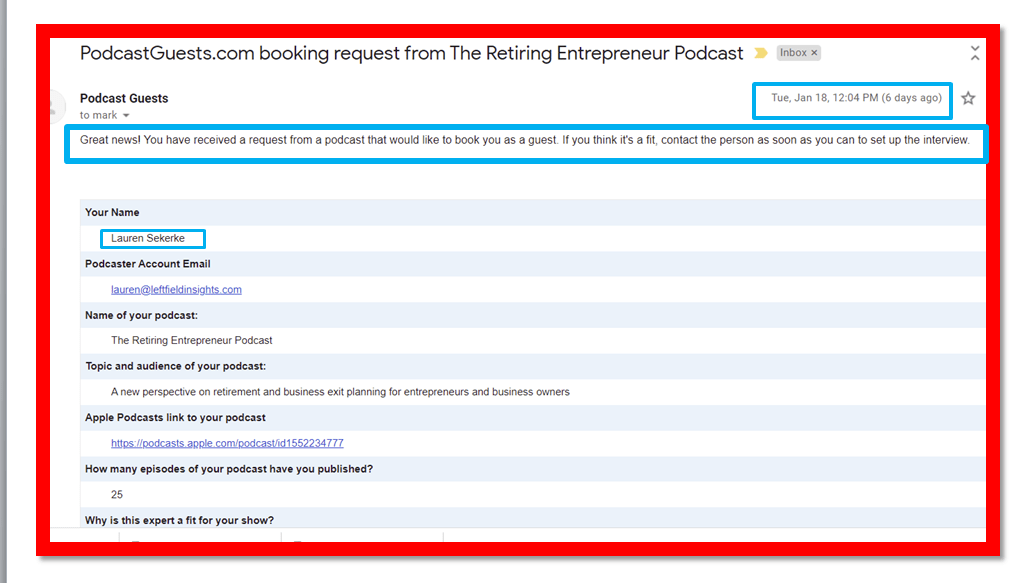The width and height of the screenshot is (1027, 583).
Task: Open the Apple Podcasts URL link
Action: (x=227, y=443)
